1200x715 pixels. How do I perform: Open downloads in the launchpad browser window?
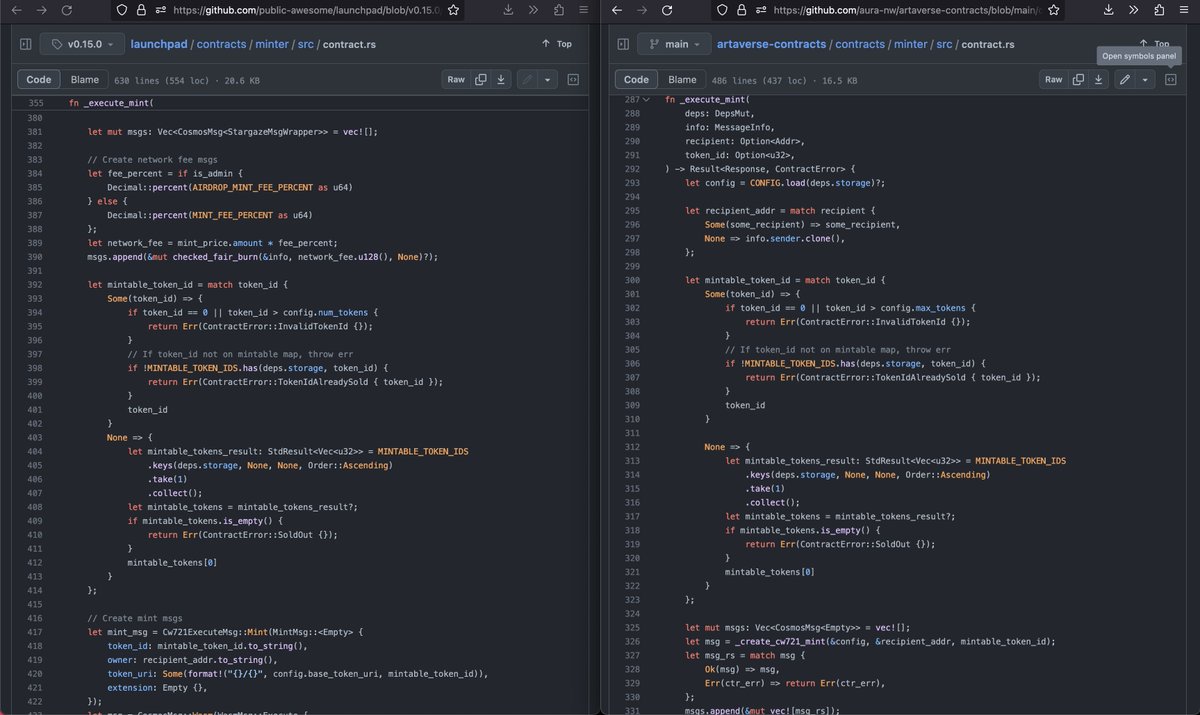pyautogui.click(x=509, y=10)
